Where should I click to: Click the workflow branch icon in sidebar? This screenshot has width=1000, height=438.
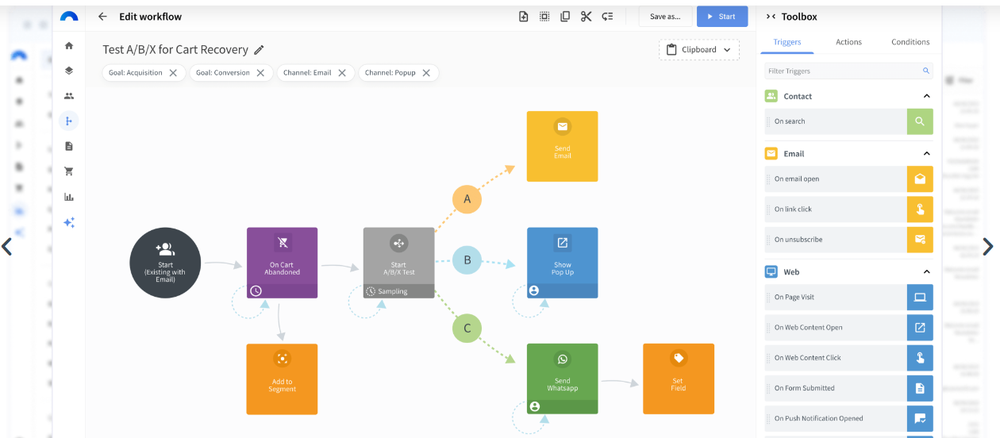coord(69,120)
